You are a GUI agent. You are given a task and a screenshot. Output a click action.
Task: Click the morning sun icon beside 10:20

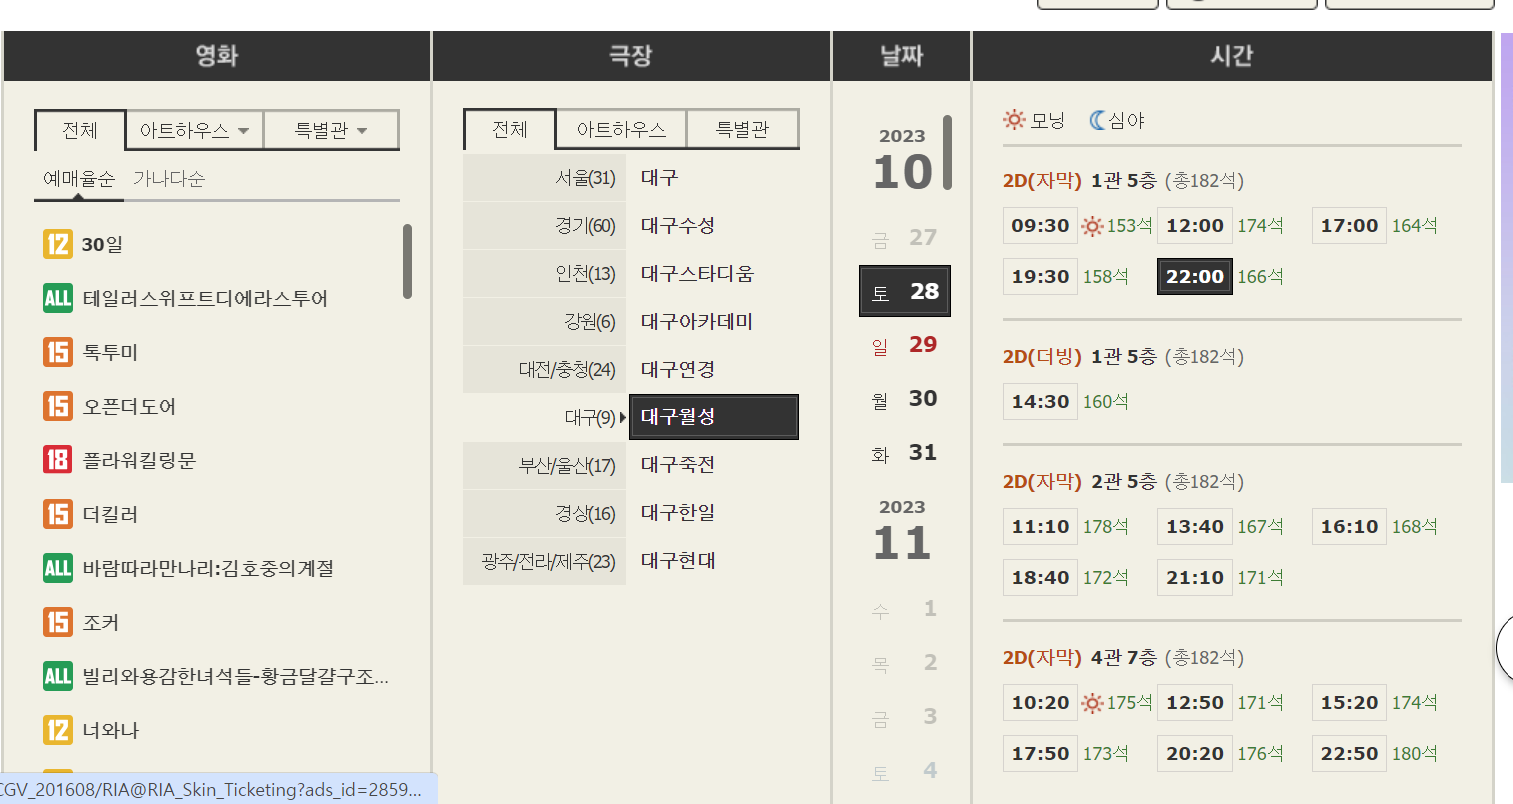1092,703
